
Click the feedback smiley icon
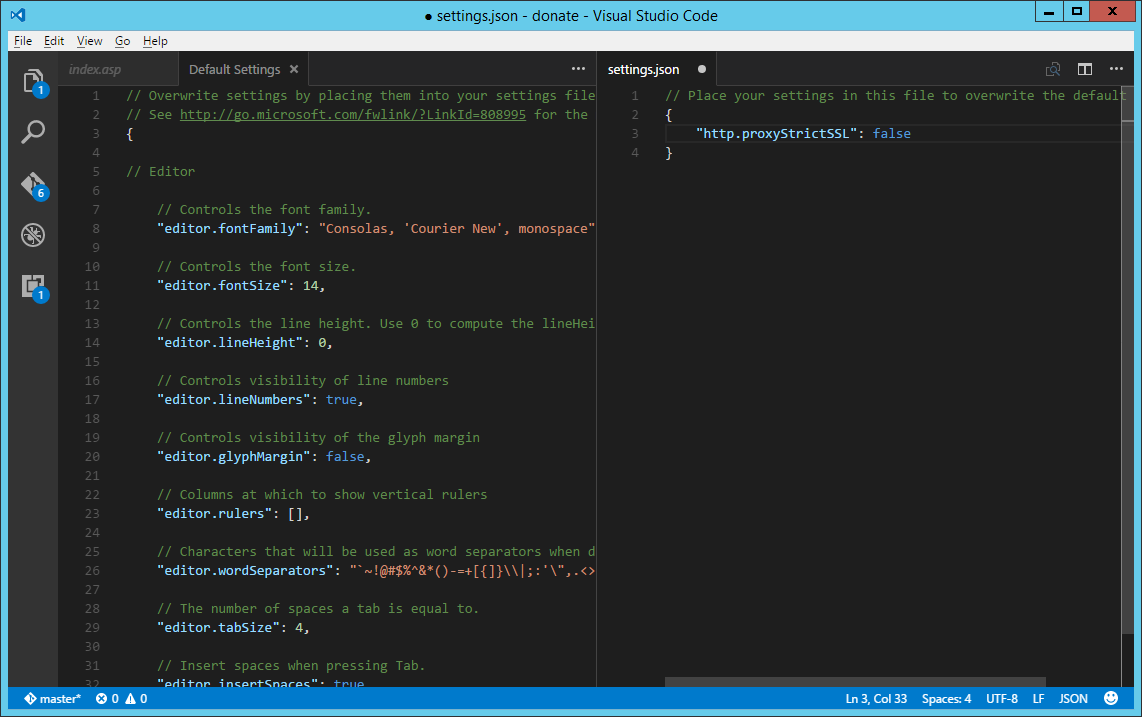[x=1111, y=698]
